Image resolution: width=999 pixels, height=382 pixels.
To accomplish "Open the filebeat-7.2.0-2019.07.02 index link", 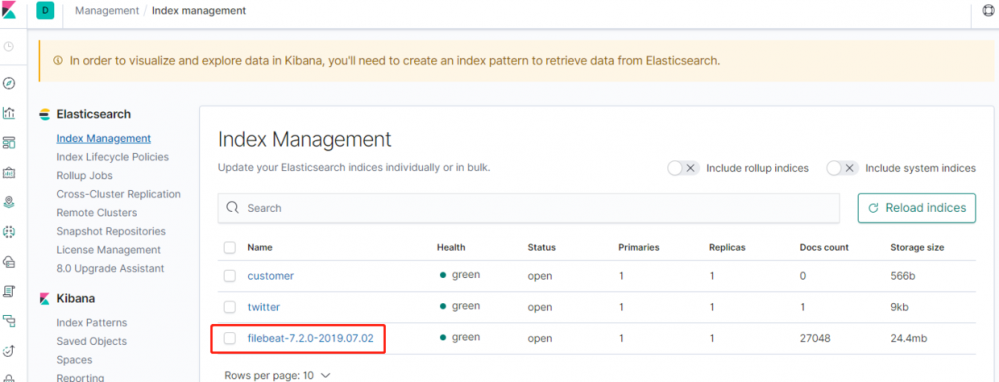I will (310, 338).
